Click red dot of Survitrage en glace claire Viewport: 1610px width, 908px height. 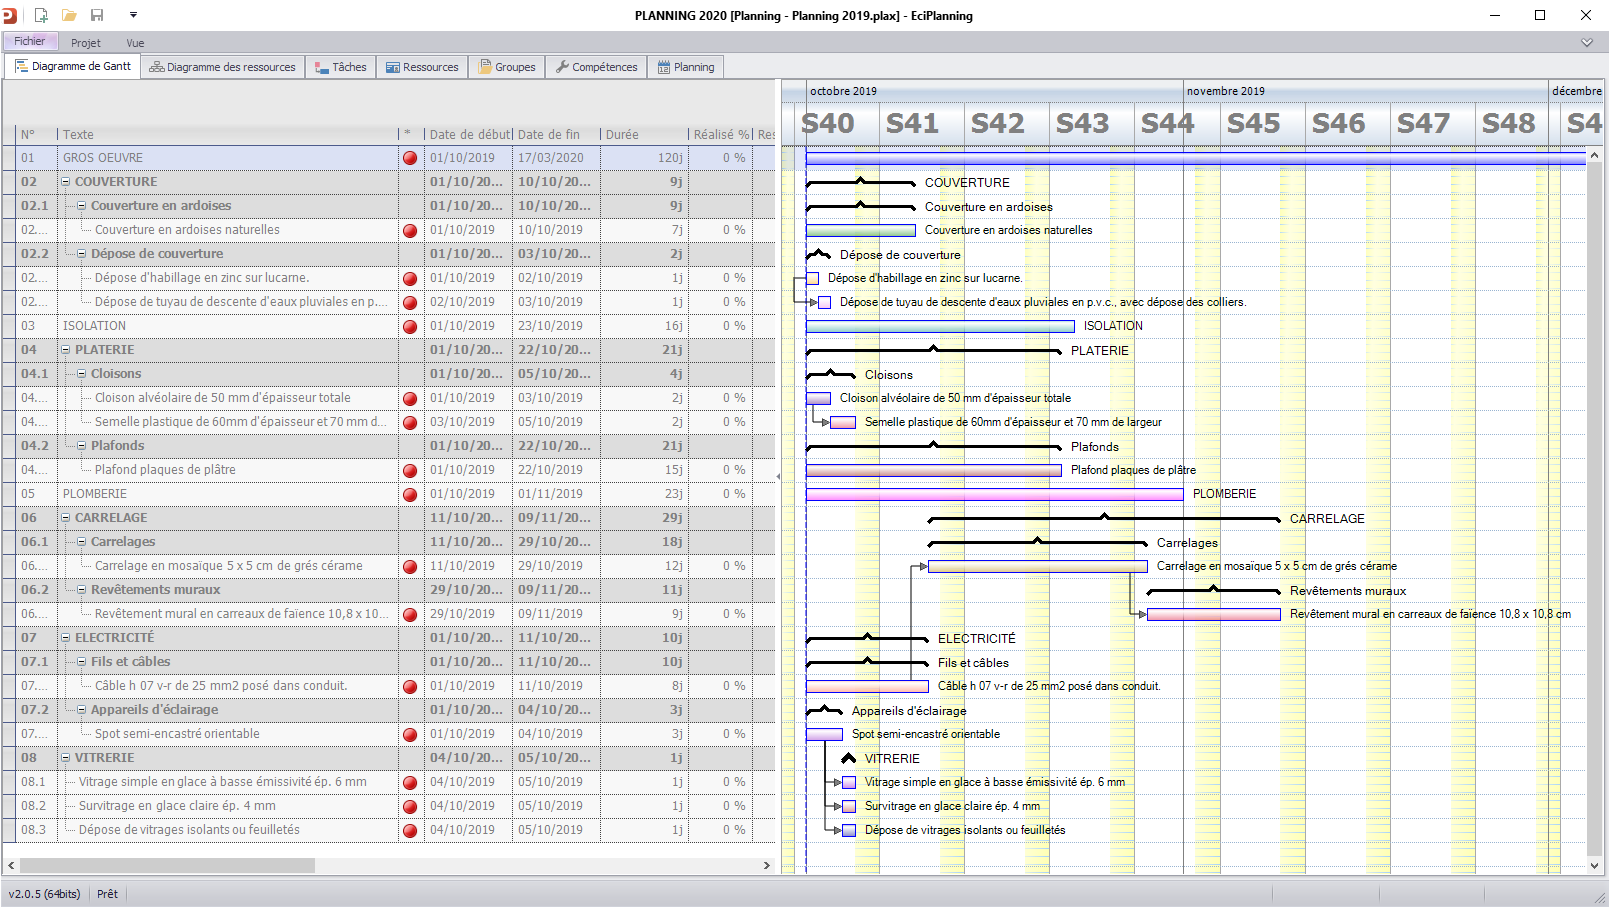410,806
